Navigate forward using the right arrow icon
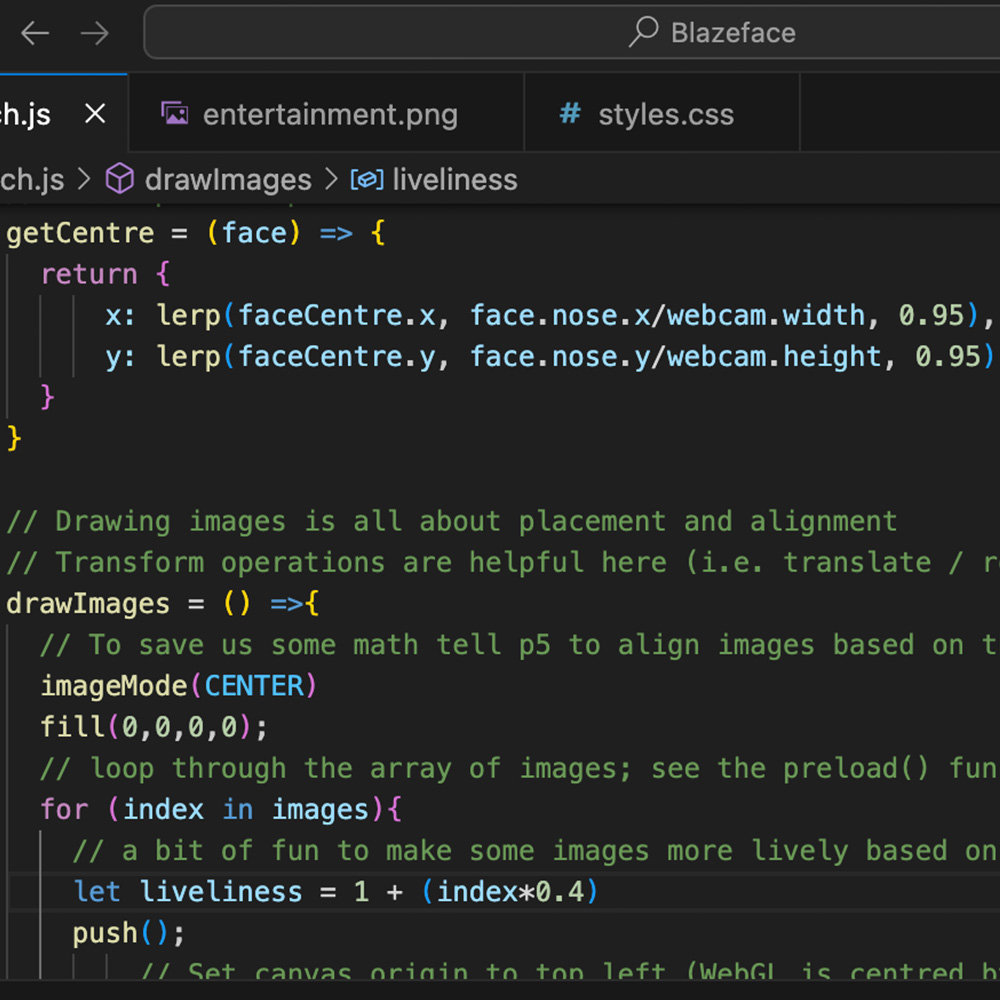1000x1000 pixels. [x=95, y=33]
